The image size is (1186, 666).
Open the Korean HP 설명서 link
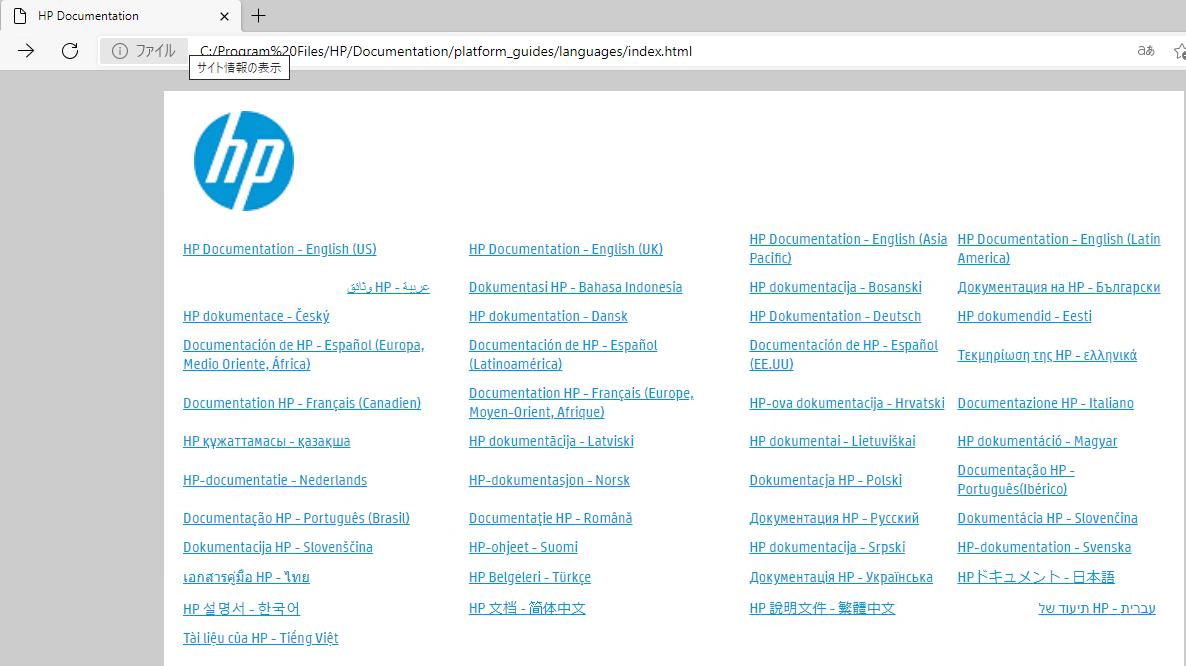pos(241,609)
